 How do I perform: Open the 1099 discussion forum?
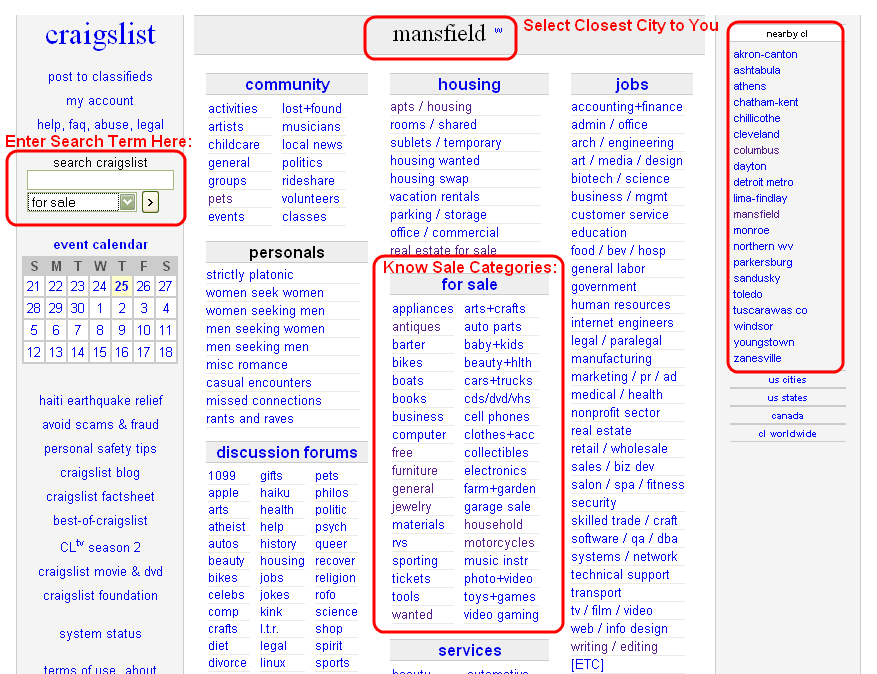coord(221,476)
